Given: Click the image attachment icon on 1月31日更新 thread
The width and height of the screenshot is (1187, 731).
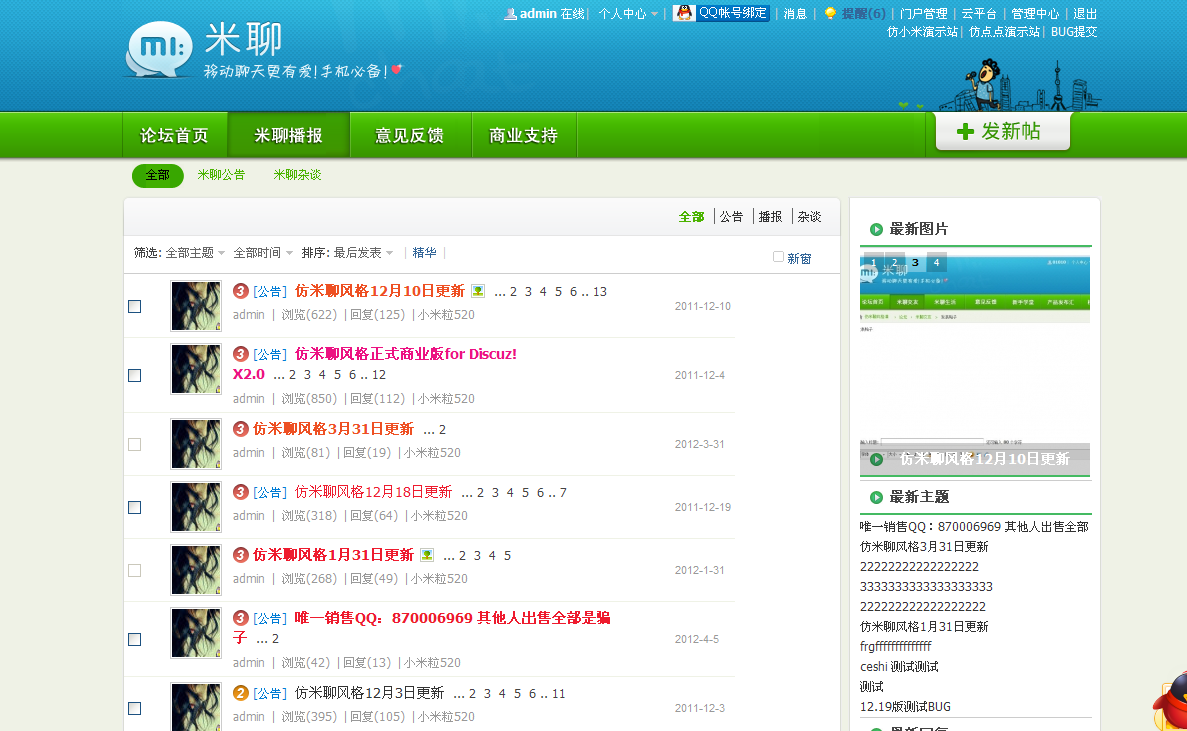Looking at the screenshot, I should point(427,555).
